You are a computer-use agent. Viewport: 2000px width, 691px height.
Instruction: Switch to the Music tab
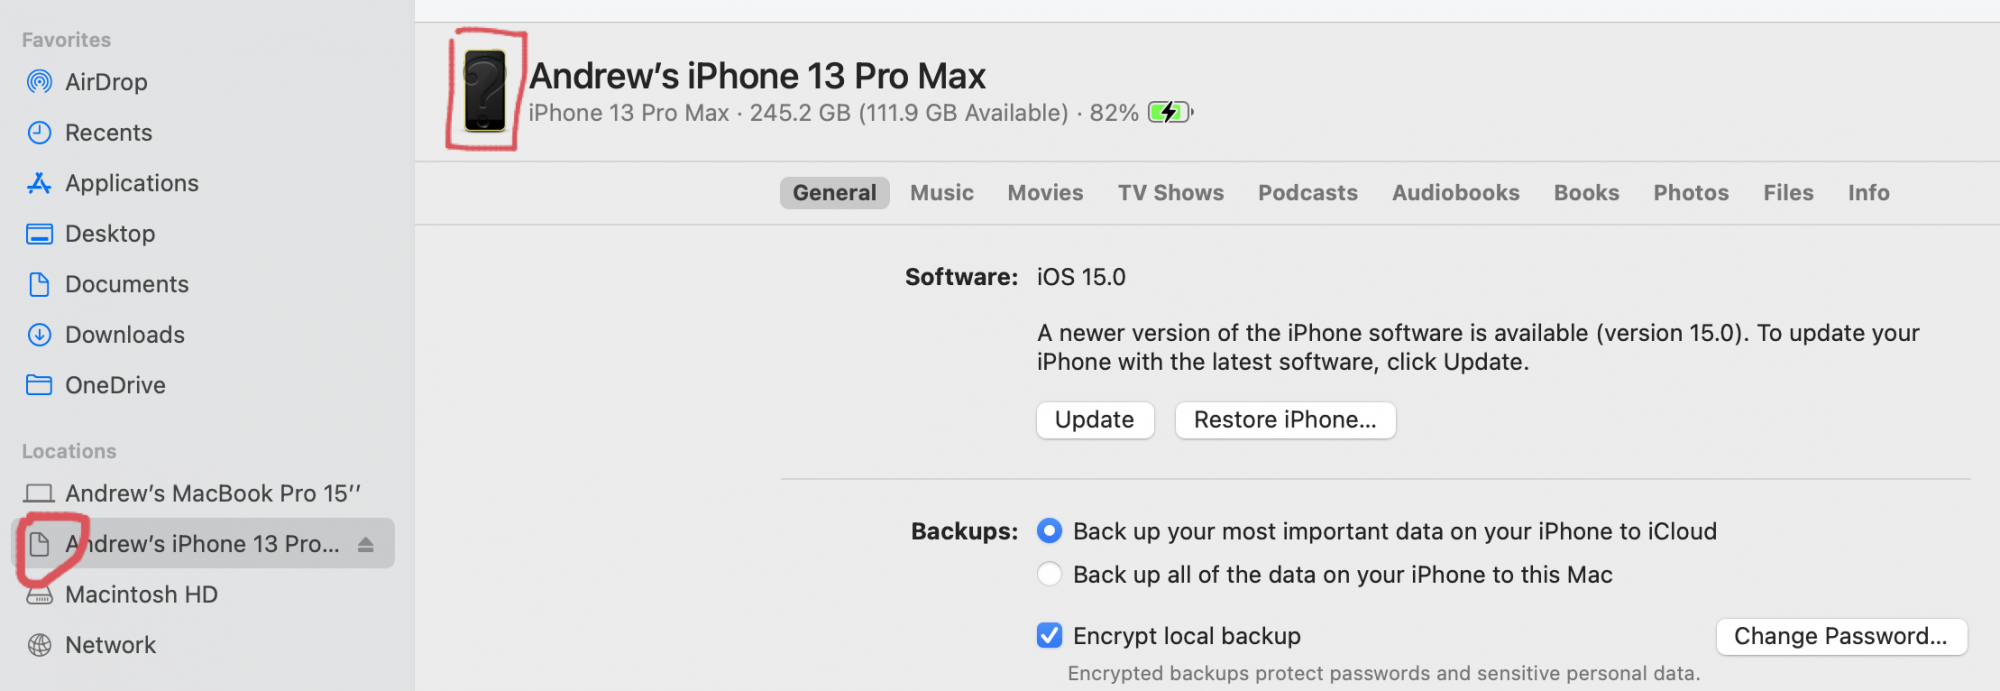pyautogui.click(x=941, y=193)
